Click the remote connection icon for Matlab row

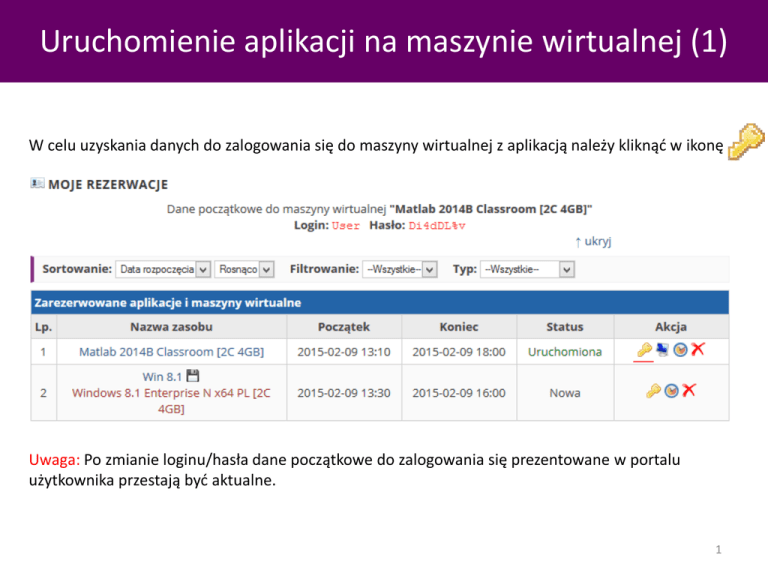[x=661, y=350]
